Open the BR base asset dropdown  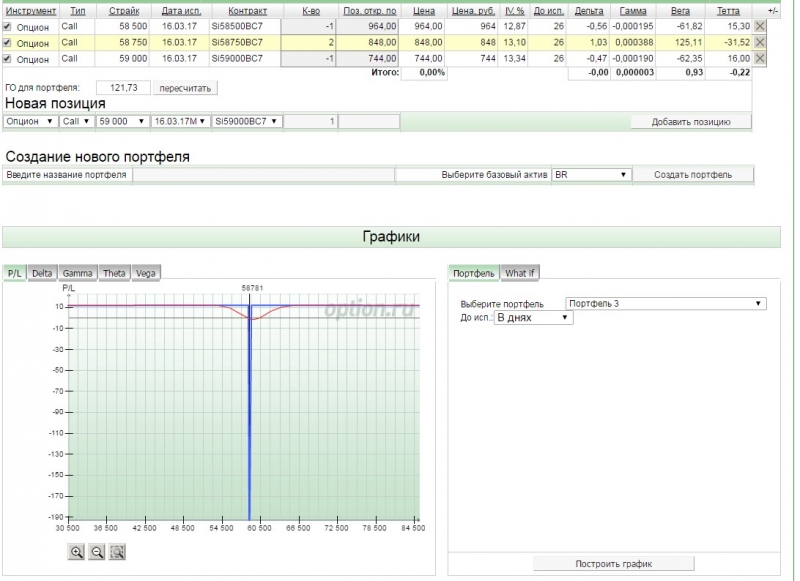[591, 174]
